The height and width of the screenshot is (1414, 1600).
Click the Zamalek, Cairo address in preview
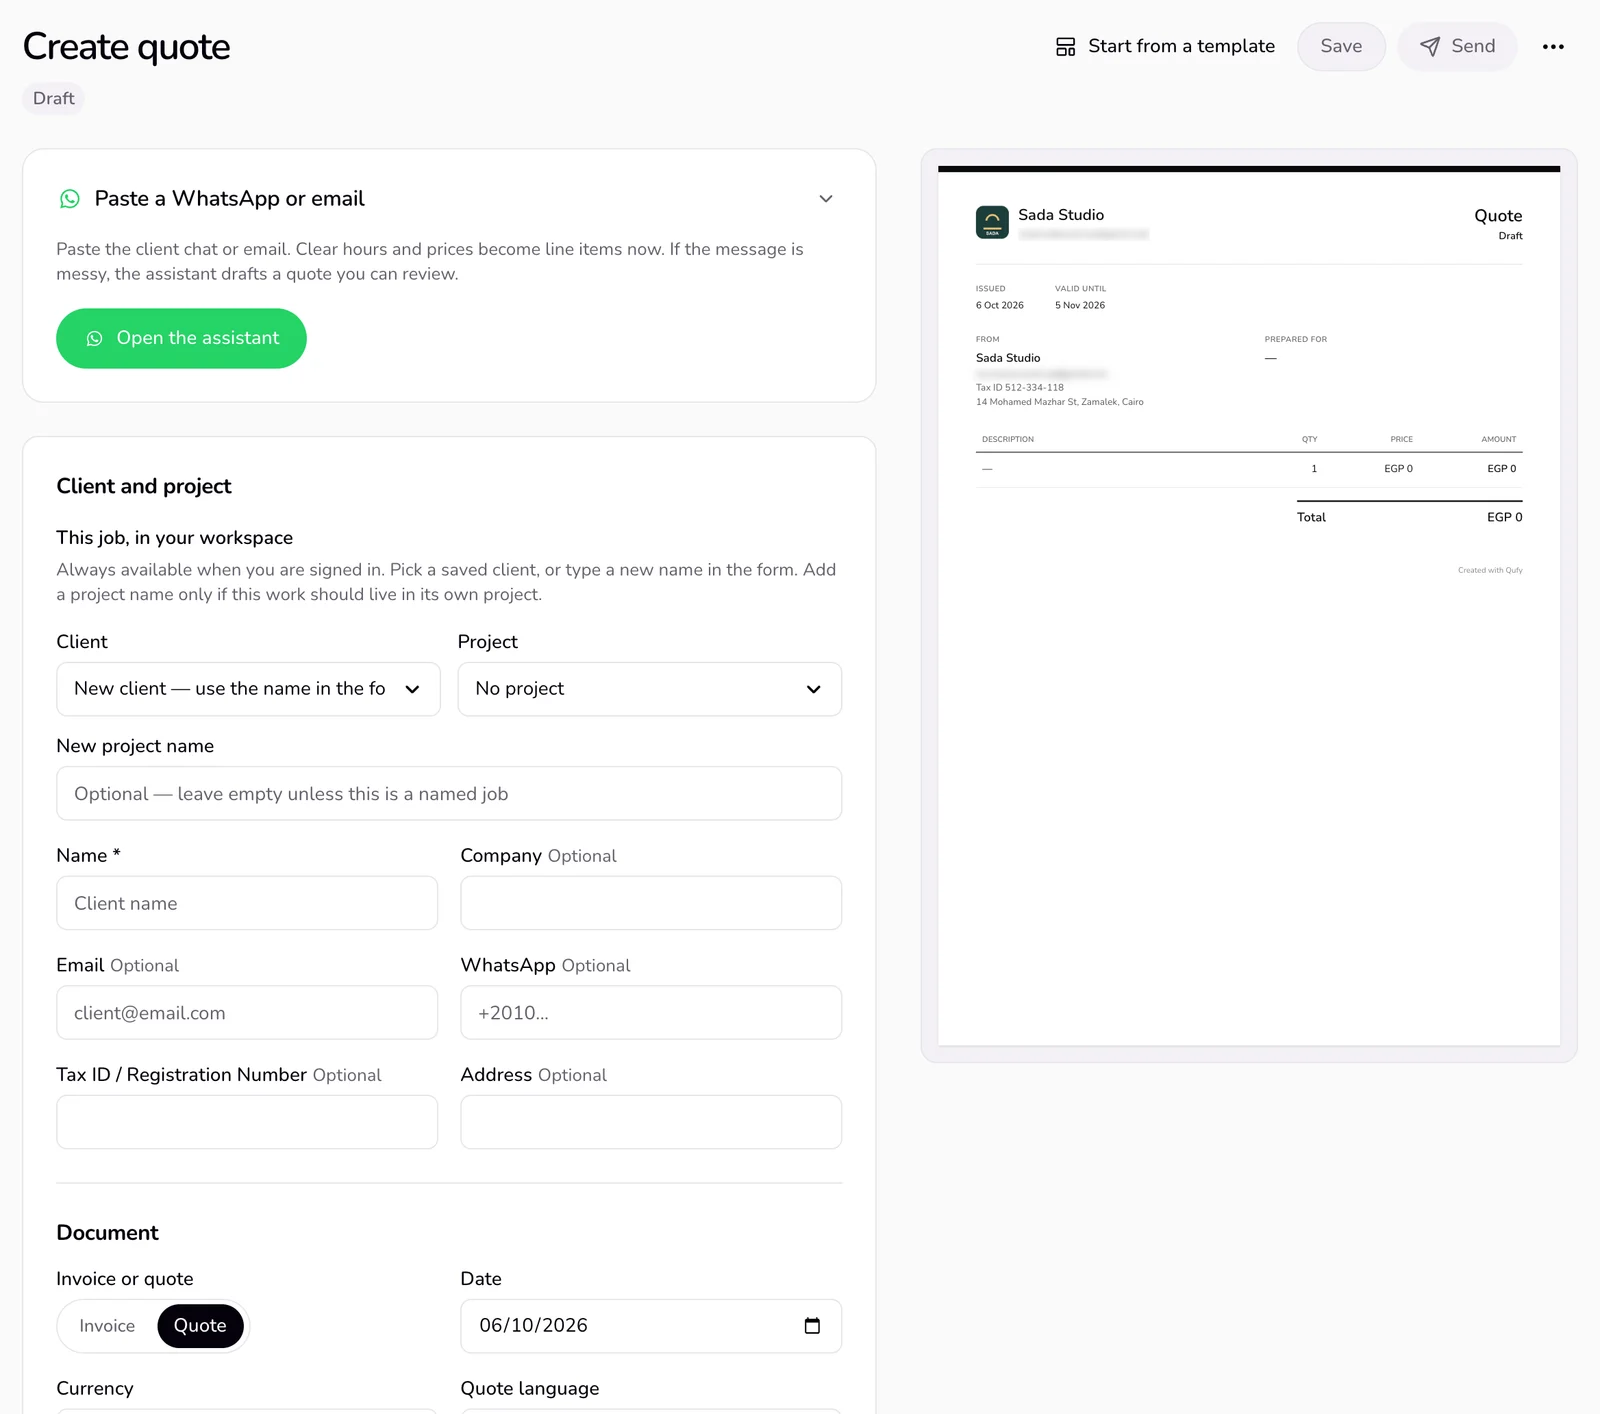point(1060,402)
